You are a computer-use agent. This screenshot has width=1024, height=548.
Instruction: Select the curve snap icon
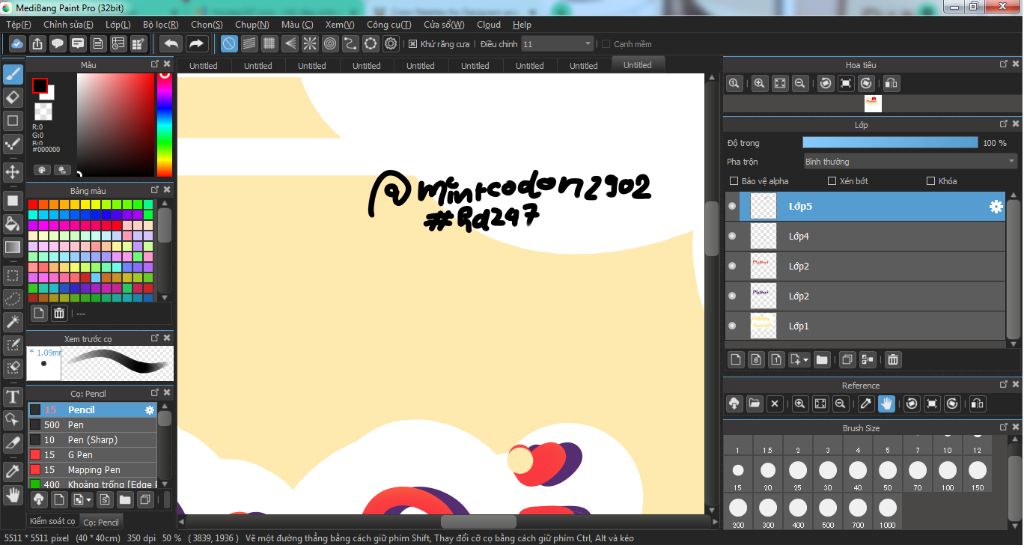point(350,44)
